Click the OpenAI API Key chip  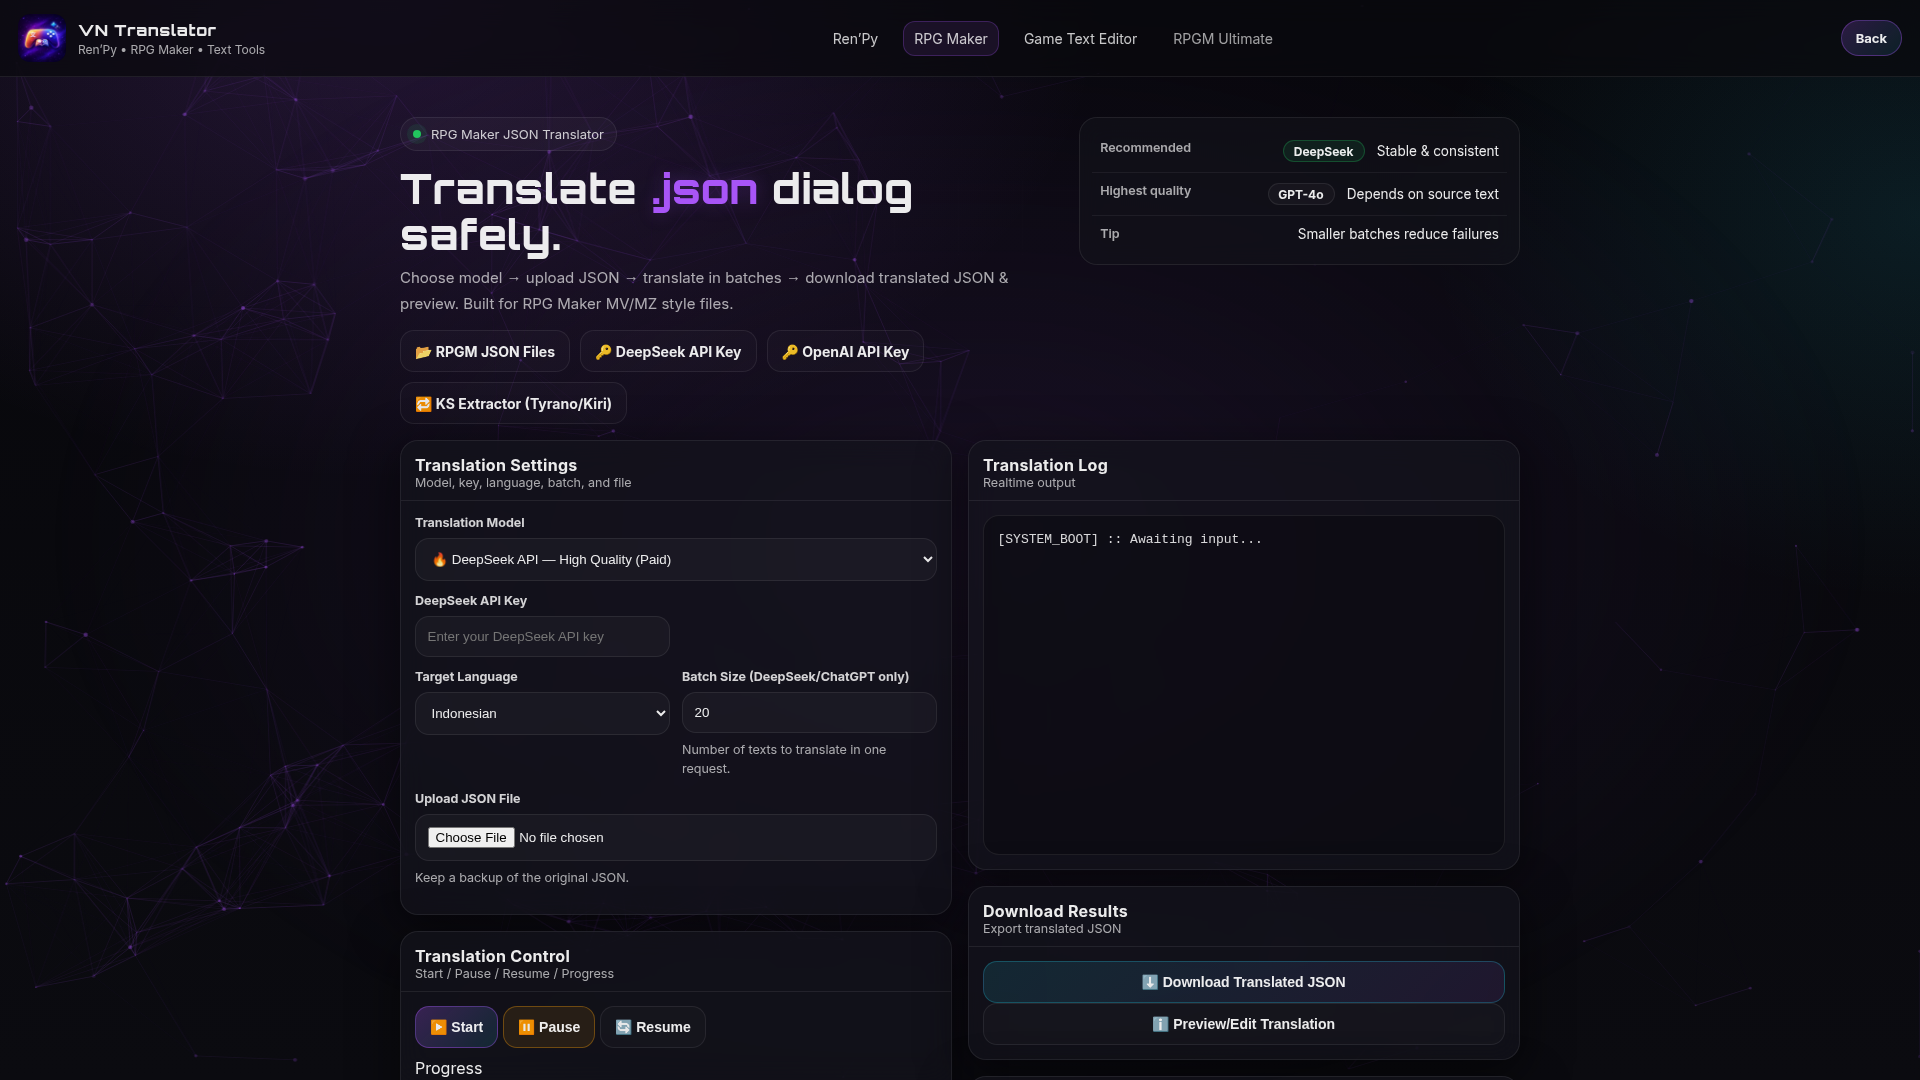point(845,352)
